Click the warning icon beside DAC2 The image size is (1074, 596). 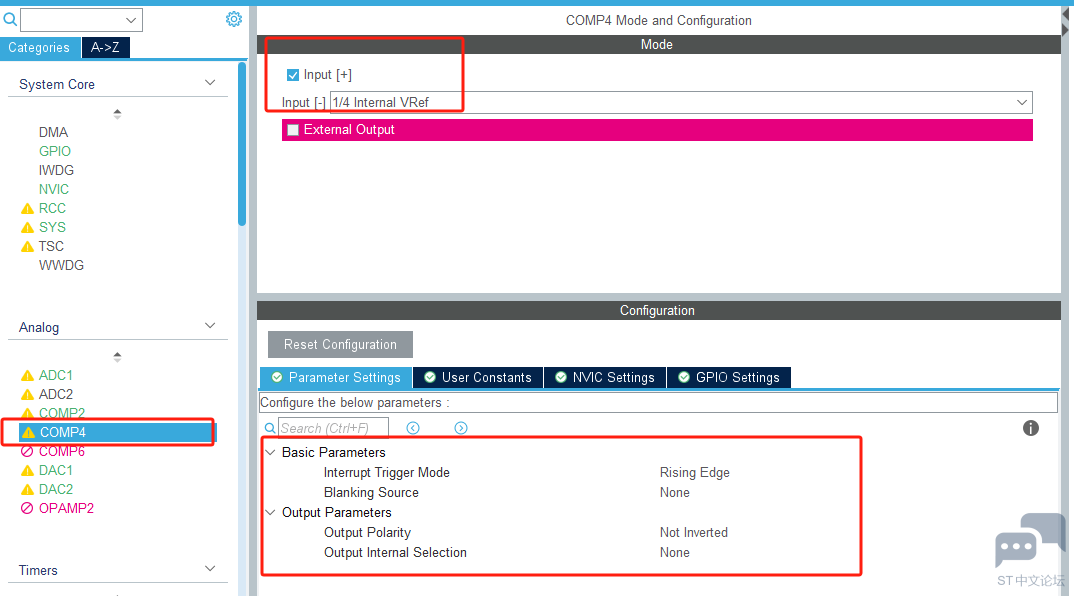click(27, 490)
